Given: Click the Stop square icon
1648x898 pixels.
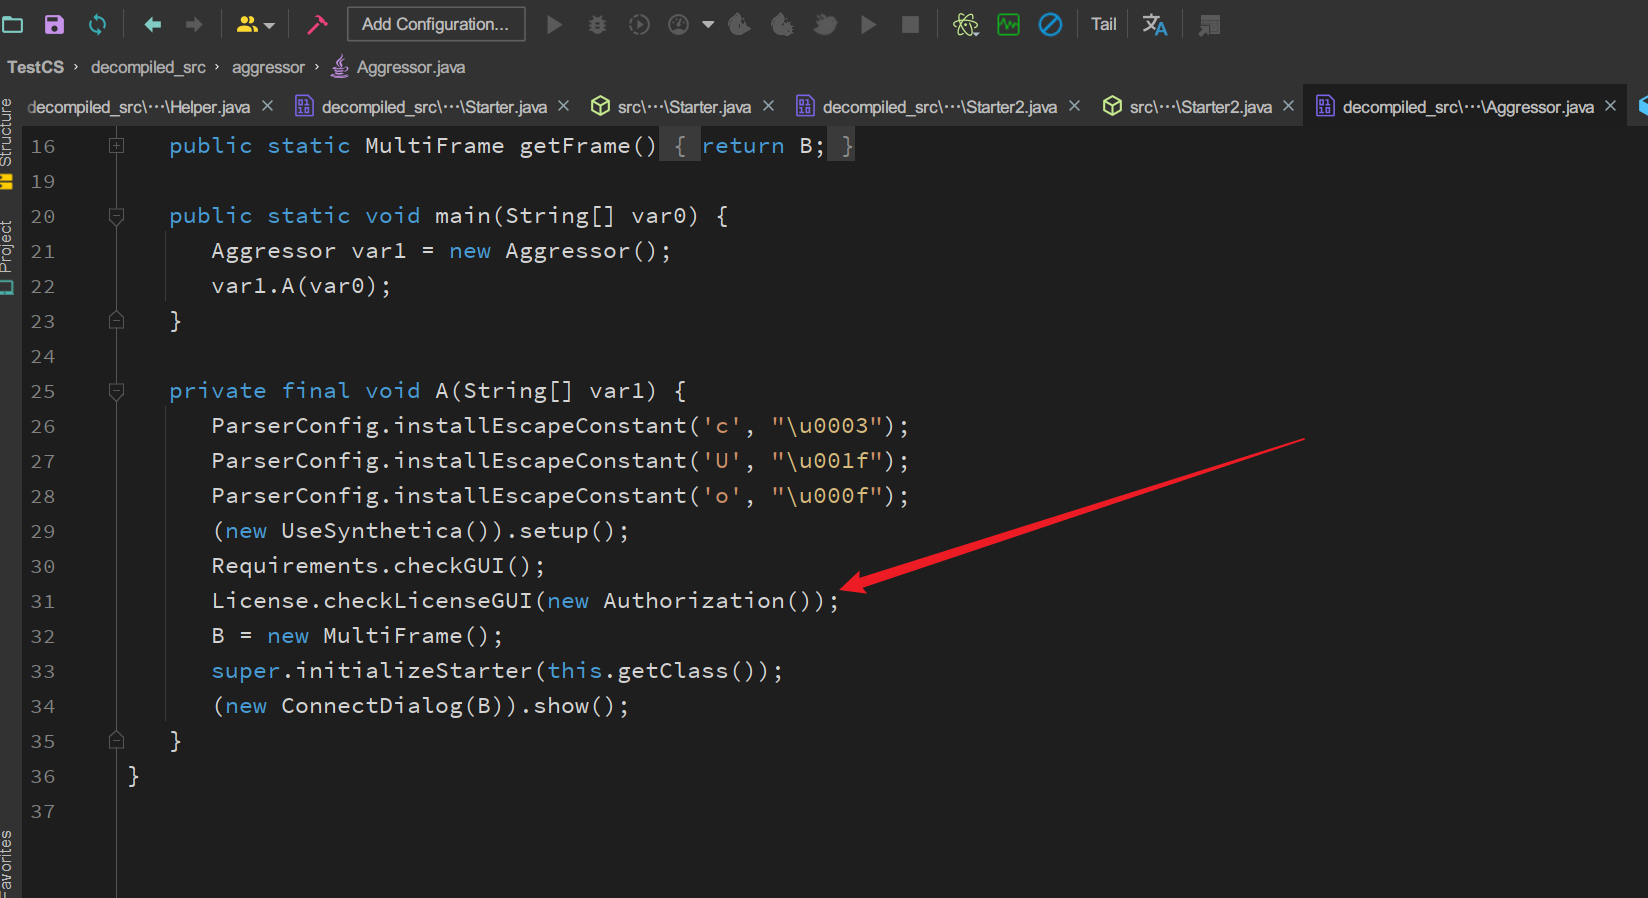Looking at the screenshot, I should tap(910, 24).
